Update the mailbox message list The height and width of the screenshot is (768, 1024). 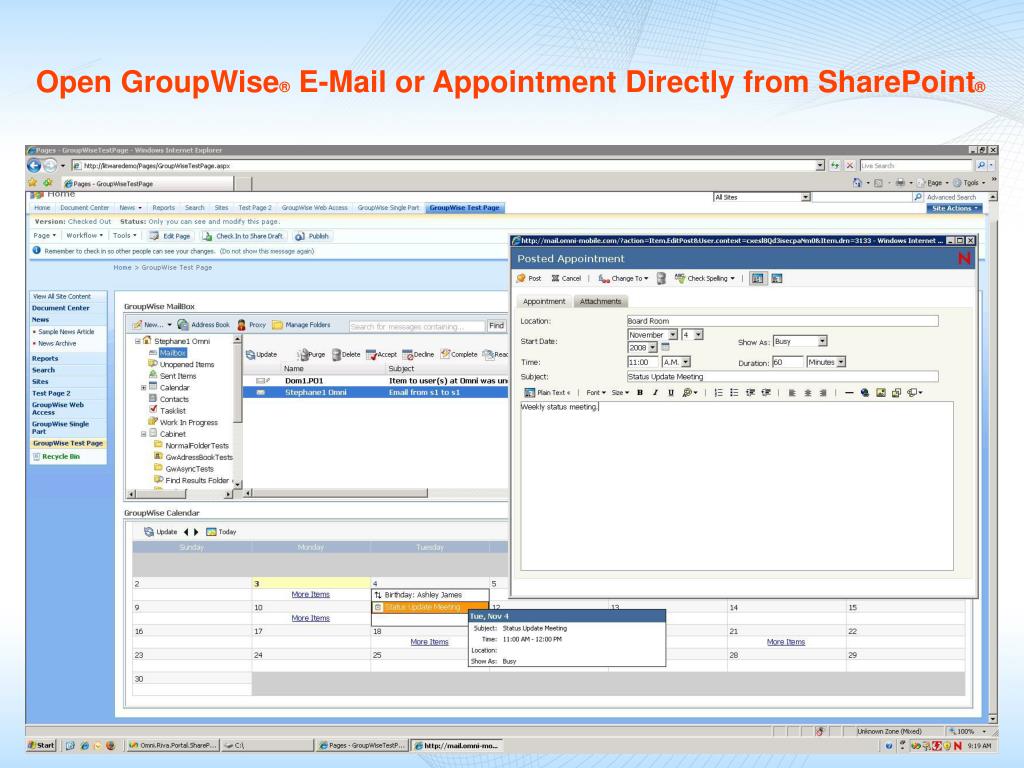tap(261, 355)
